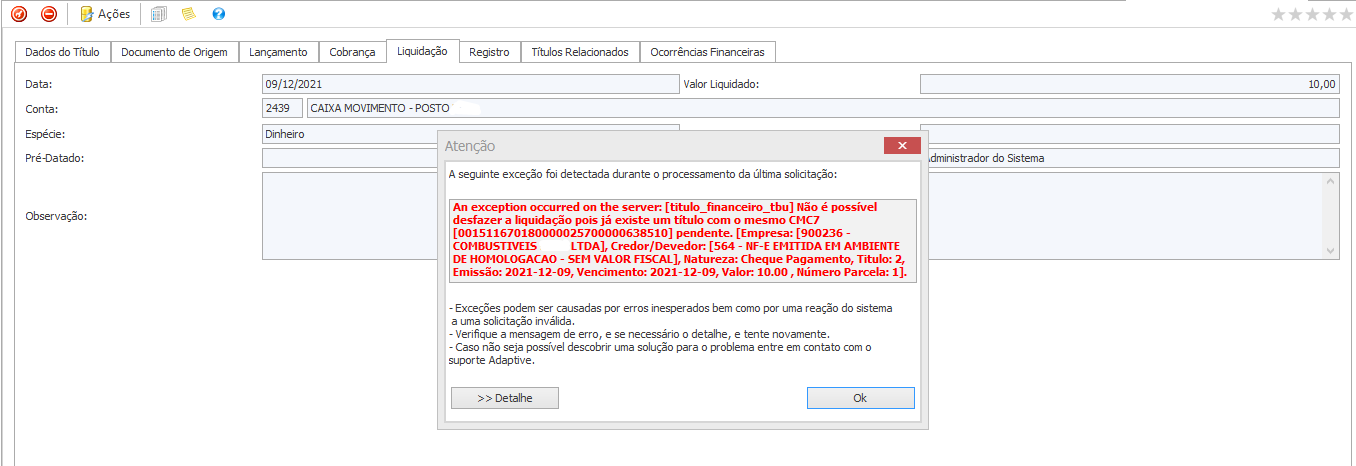Click the Valor Liquidado field
The height and width of the screenshot is (466, 1356).
point(1129,84)
